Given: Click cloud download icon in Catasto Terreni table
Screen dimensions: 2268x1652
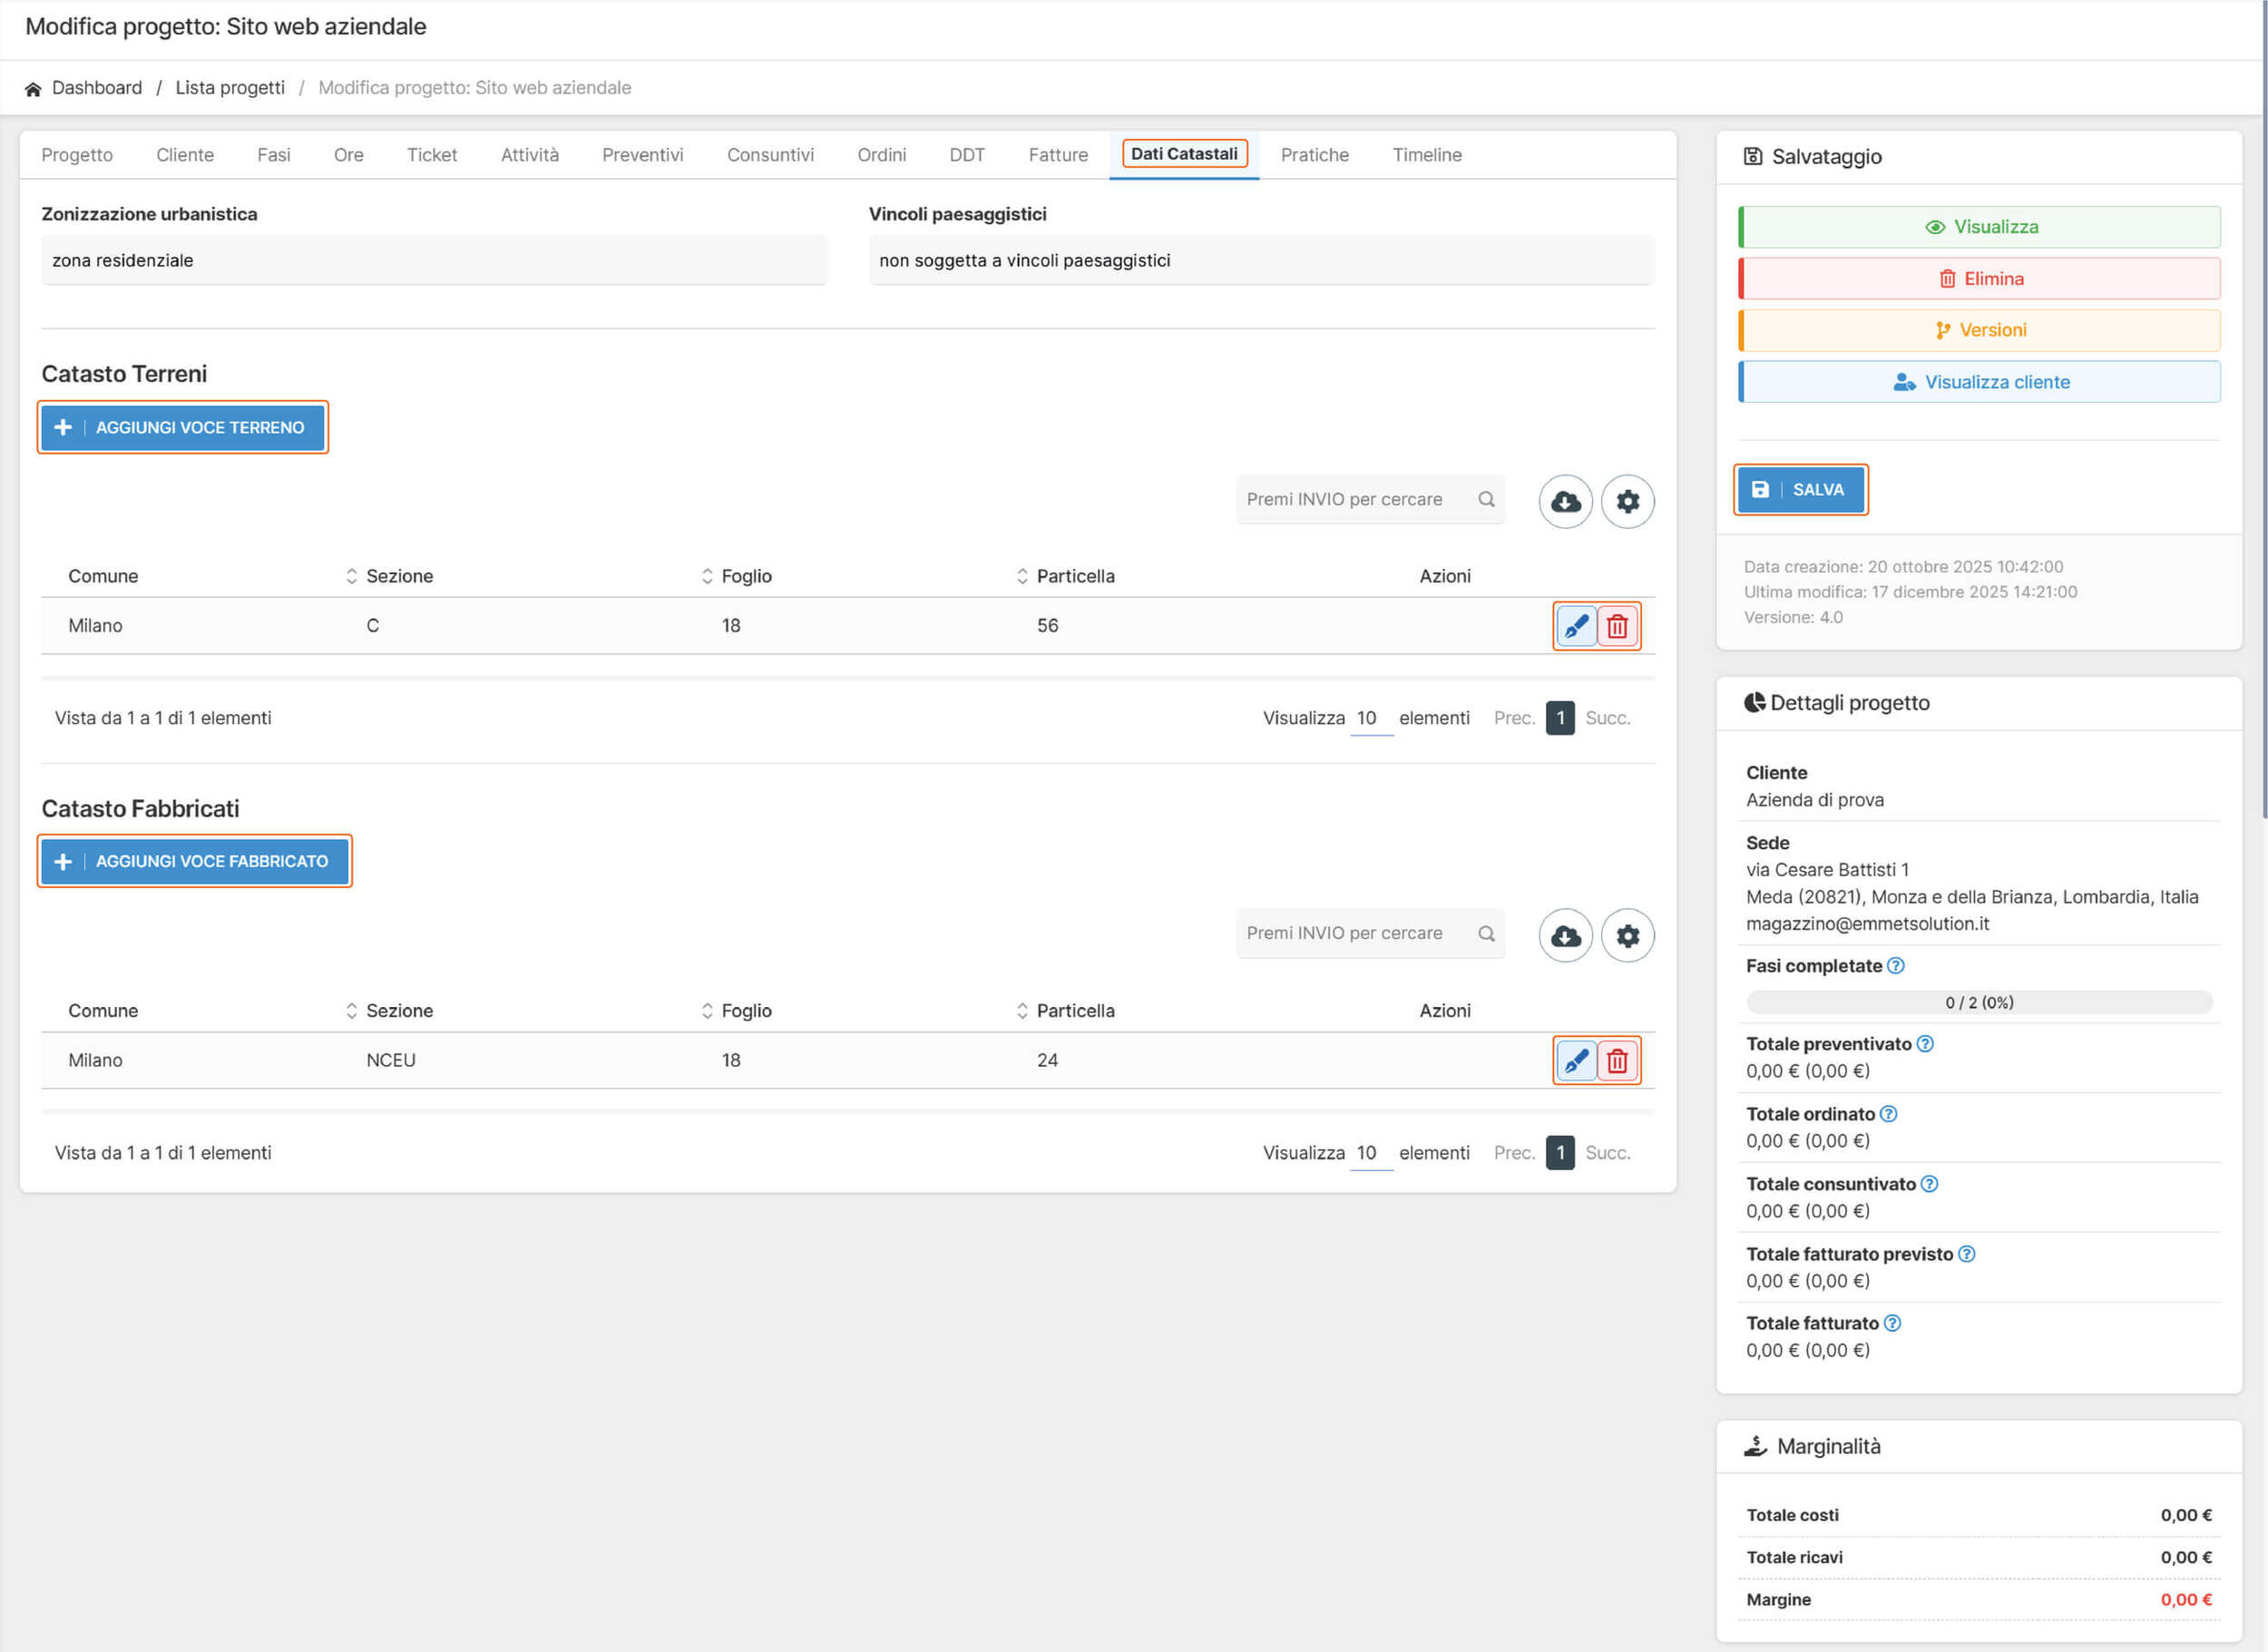Looking at the screenshot, I should 1565,501.
